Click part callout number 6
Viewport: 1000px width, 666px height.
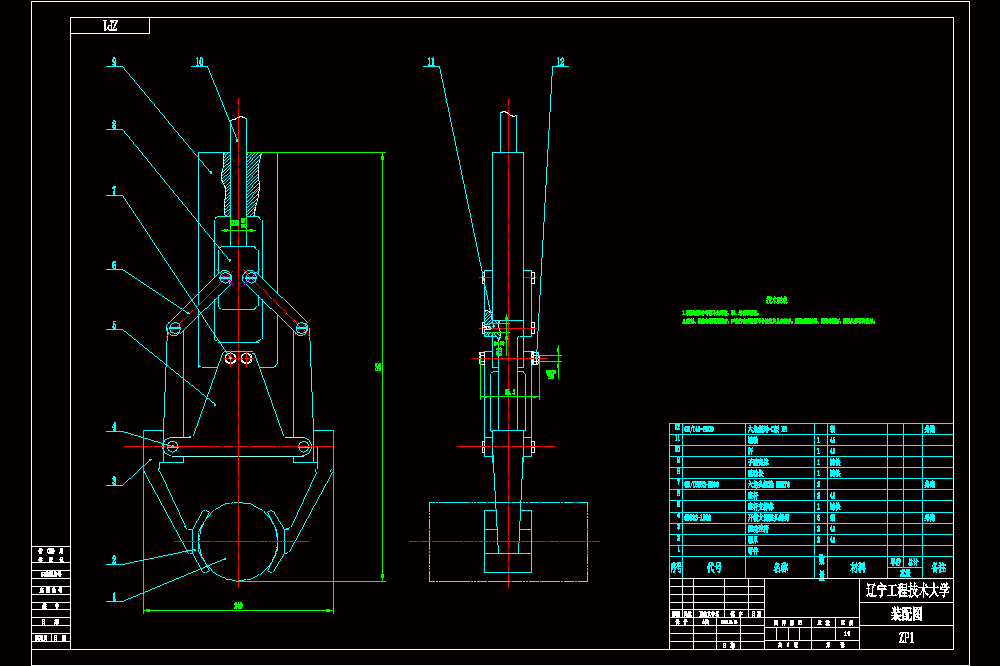(x=114, y=265)
